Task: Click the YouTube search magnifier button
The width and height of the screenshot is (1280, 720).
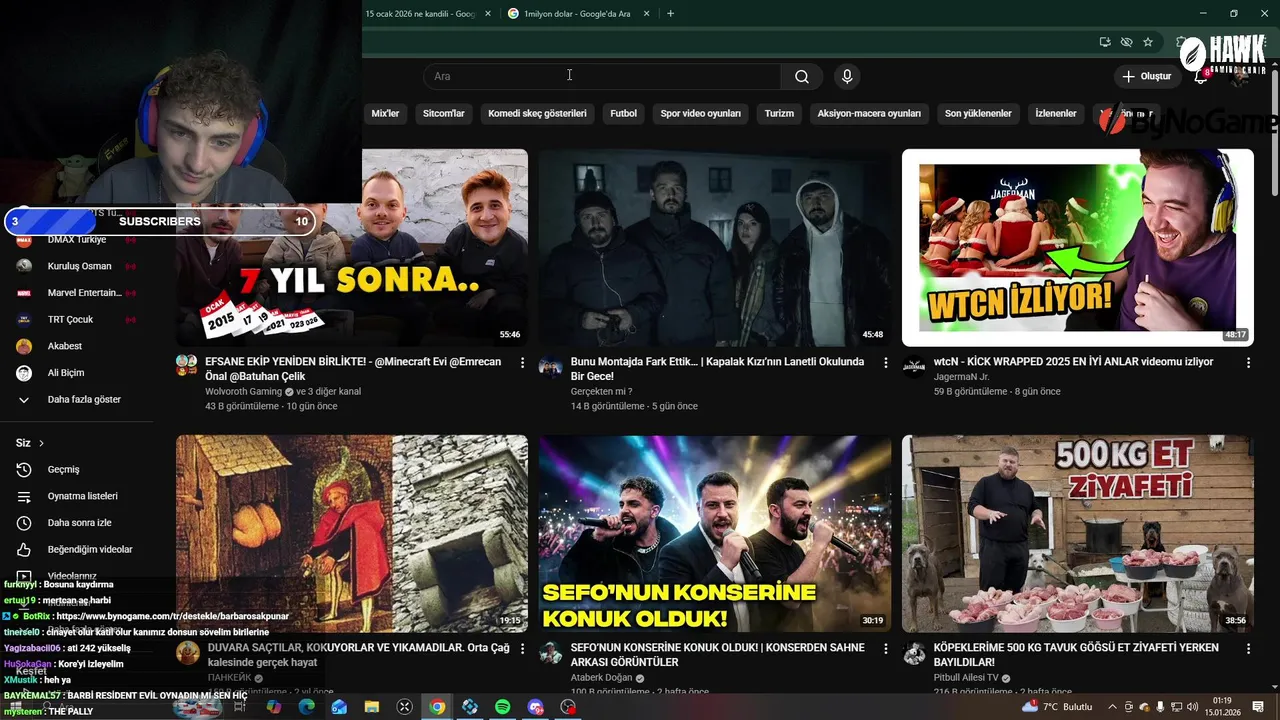Action: (x=802, y=76)
